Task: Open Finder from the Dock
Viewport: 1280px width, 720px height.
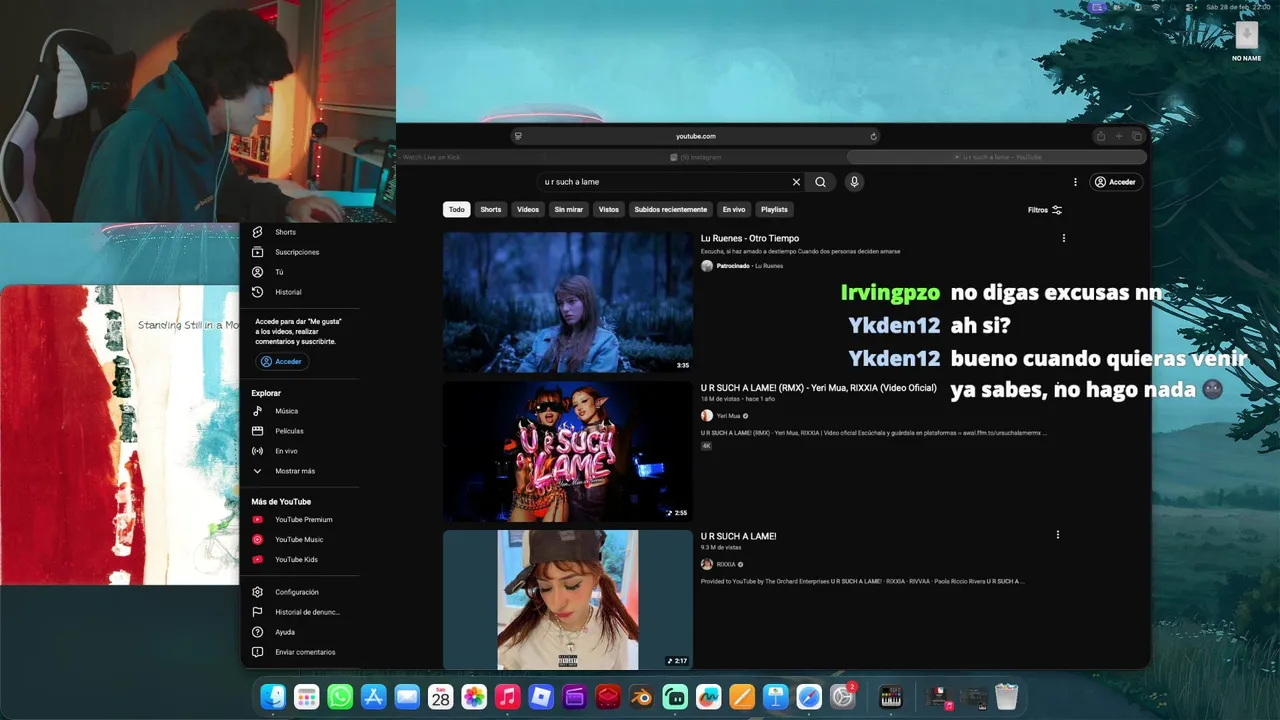Action: click(273, 697)
